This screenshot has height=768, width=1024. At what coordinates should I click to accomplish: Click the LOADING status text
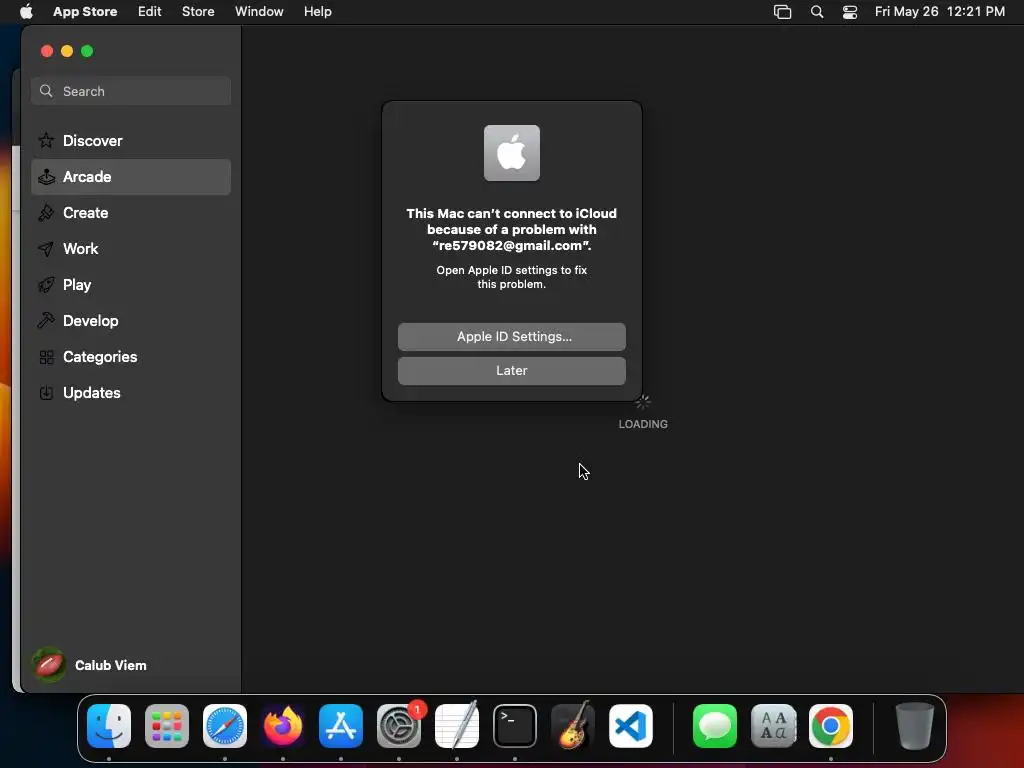pos(643,424)
